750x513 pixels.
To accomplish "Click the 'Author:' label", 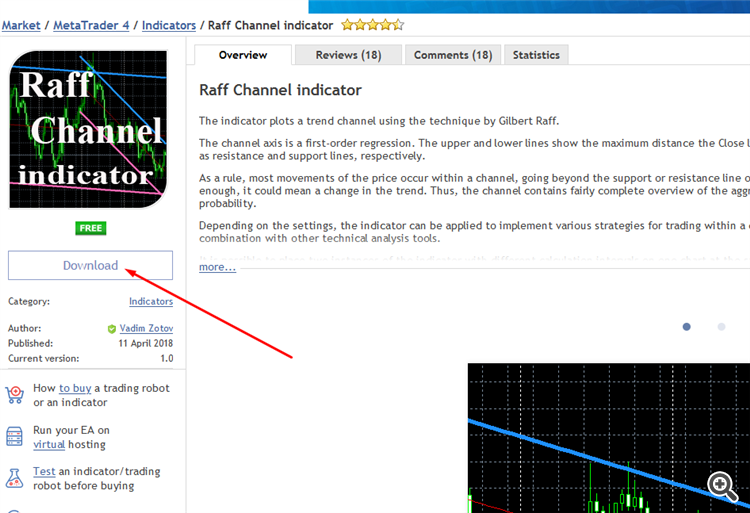I will [x=24, y=328].
